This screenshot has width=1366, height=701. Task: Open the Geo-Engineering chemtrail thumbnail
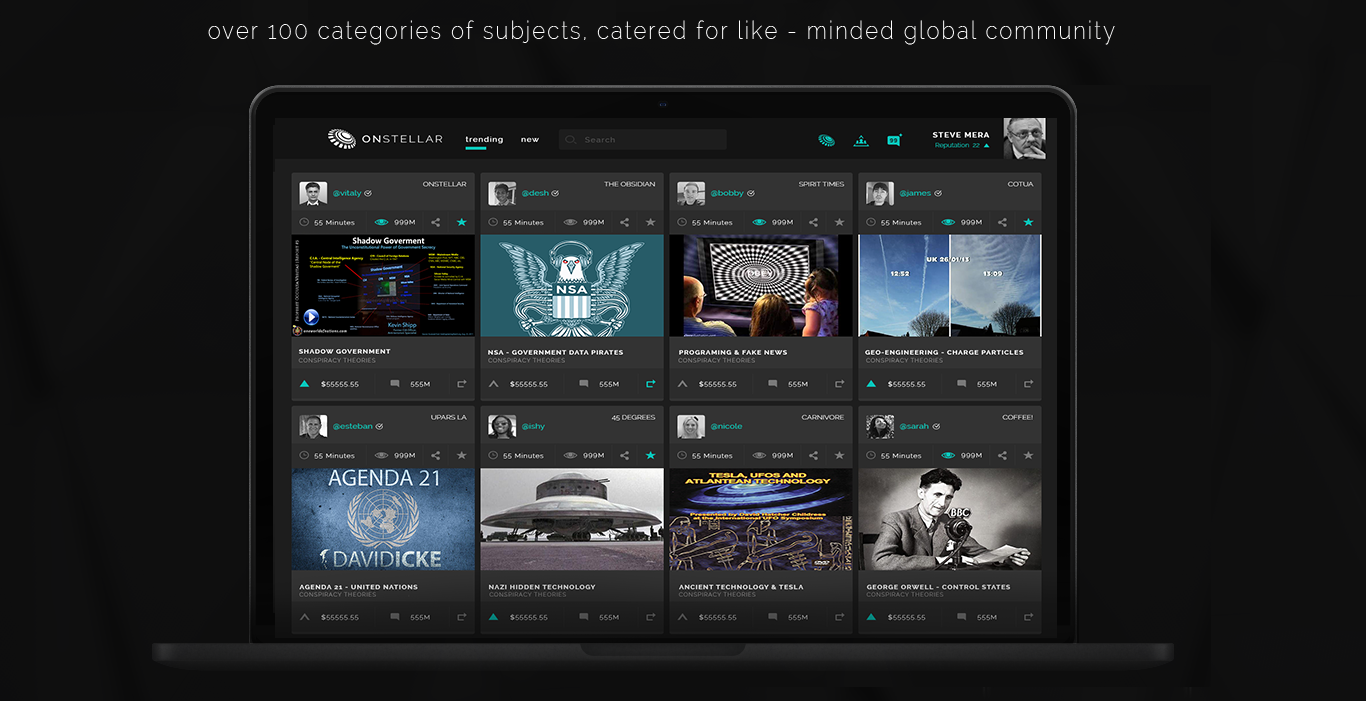(950, 286)
